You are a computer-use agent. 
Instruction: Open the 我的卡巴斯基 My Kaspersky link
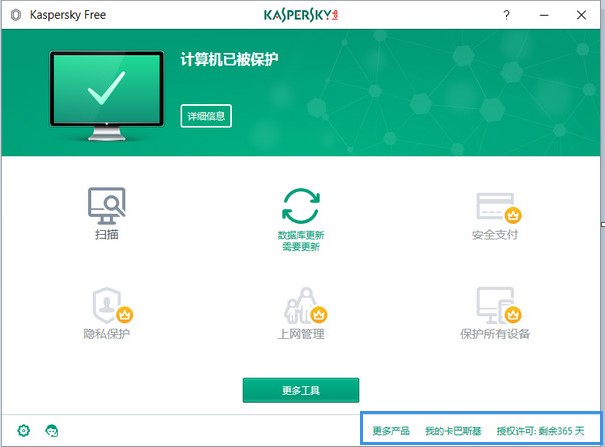[x=453, y=431]
